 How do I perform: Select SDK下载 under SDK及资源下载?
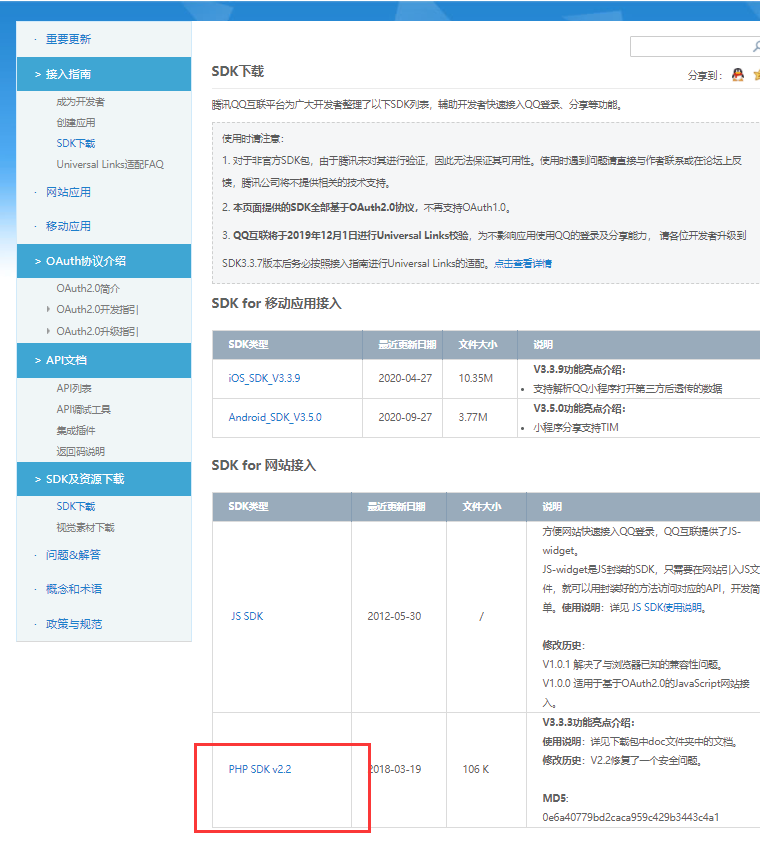76,506
